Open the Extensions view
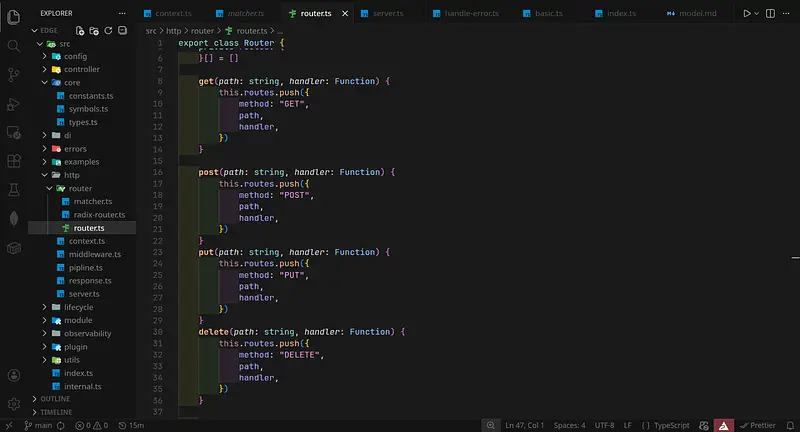This screenshot has height=432, width=800. coord(14,161)
